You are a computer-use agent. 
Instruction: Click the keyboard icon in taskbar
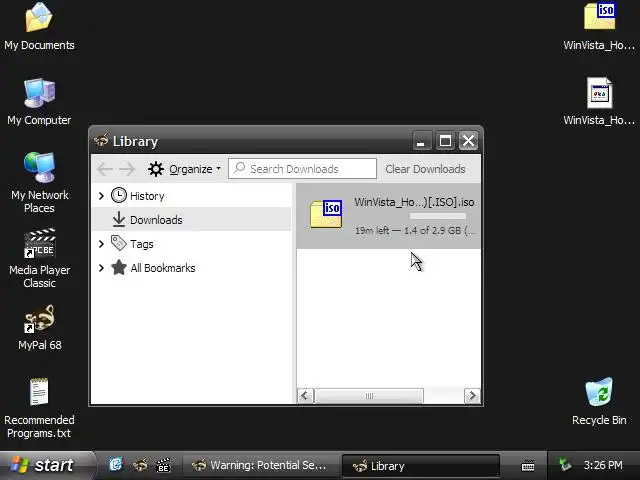click(x=528, y=465)
